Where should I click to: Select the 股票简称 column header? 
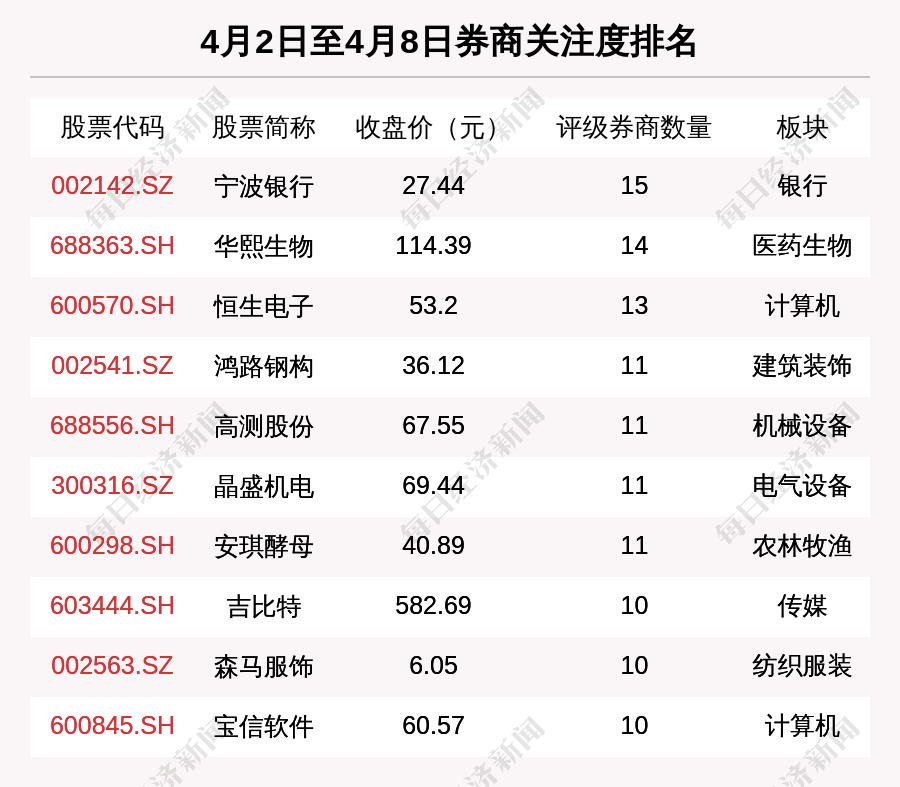[x=263, y=127]
